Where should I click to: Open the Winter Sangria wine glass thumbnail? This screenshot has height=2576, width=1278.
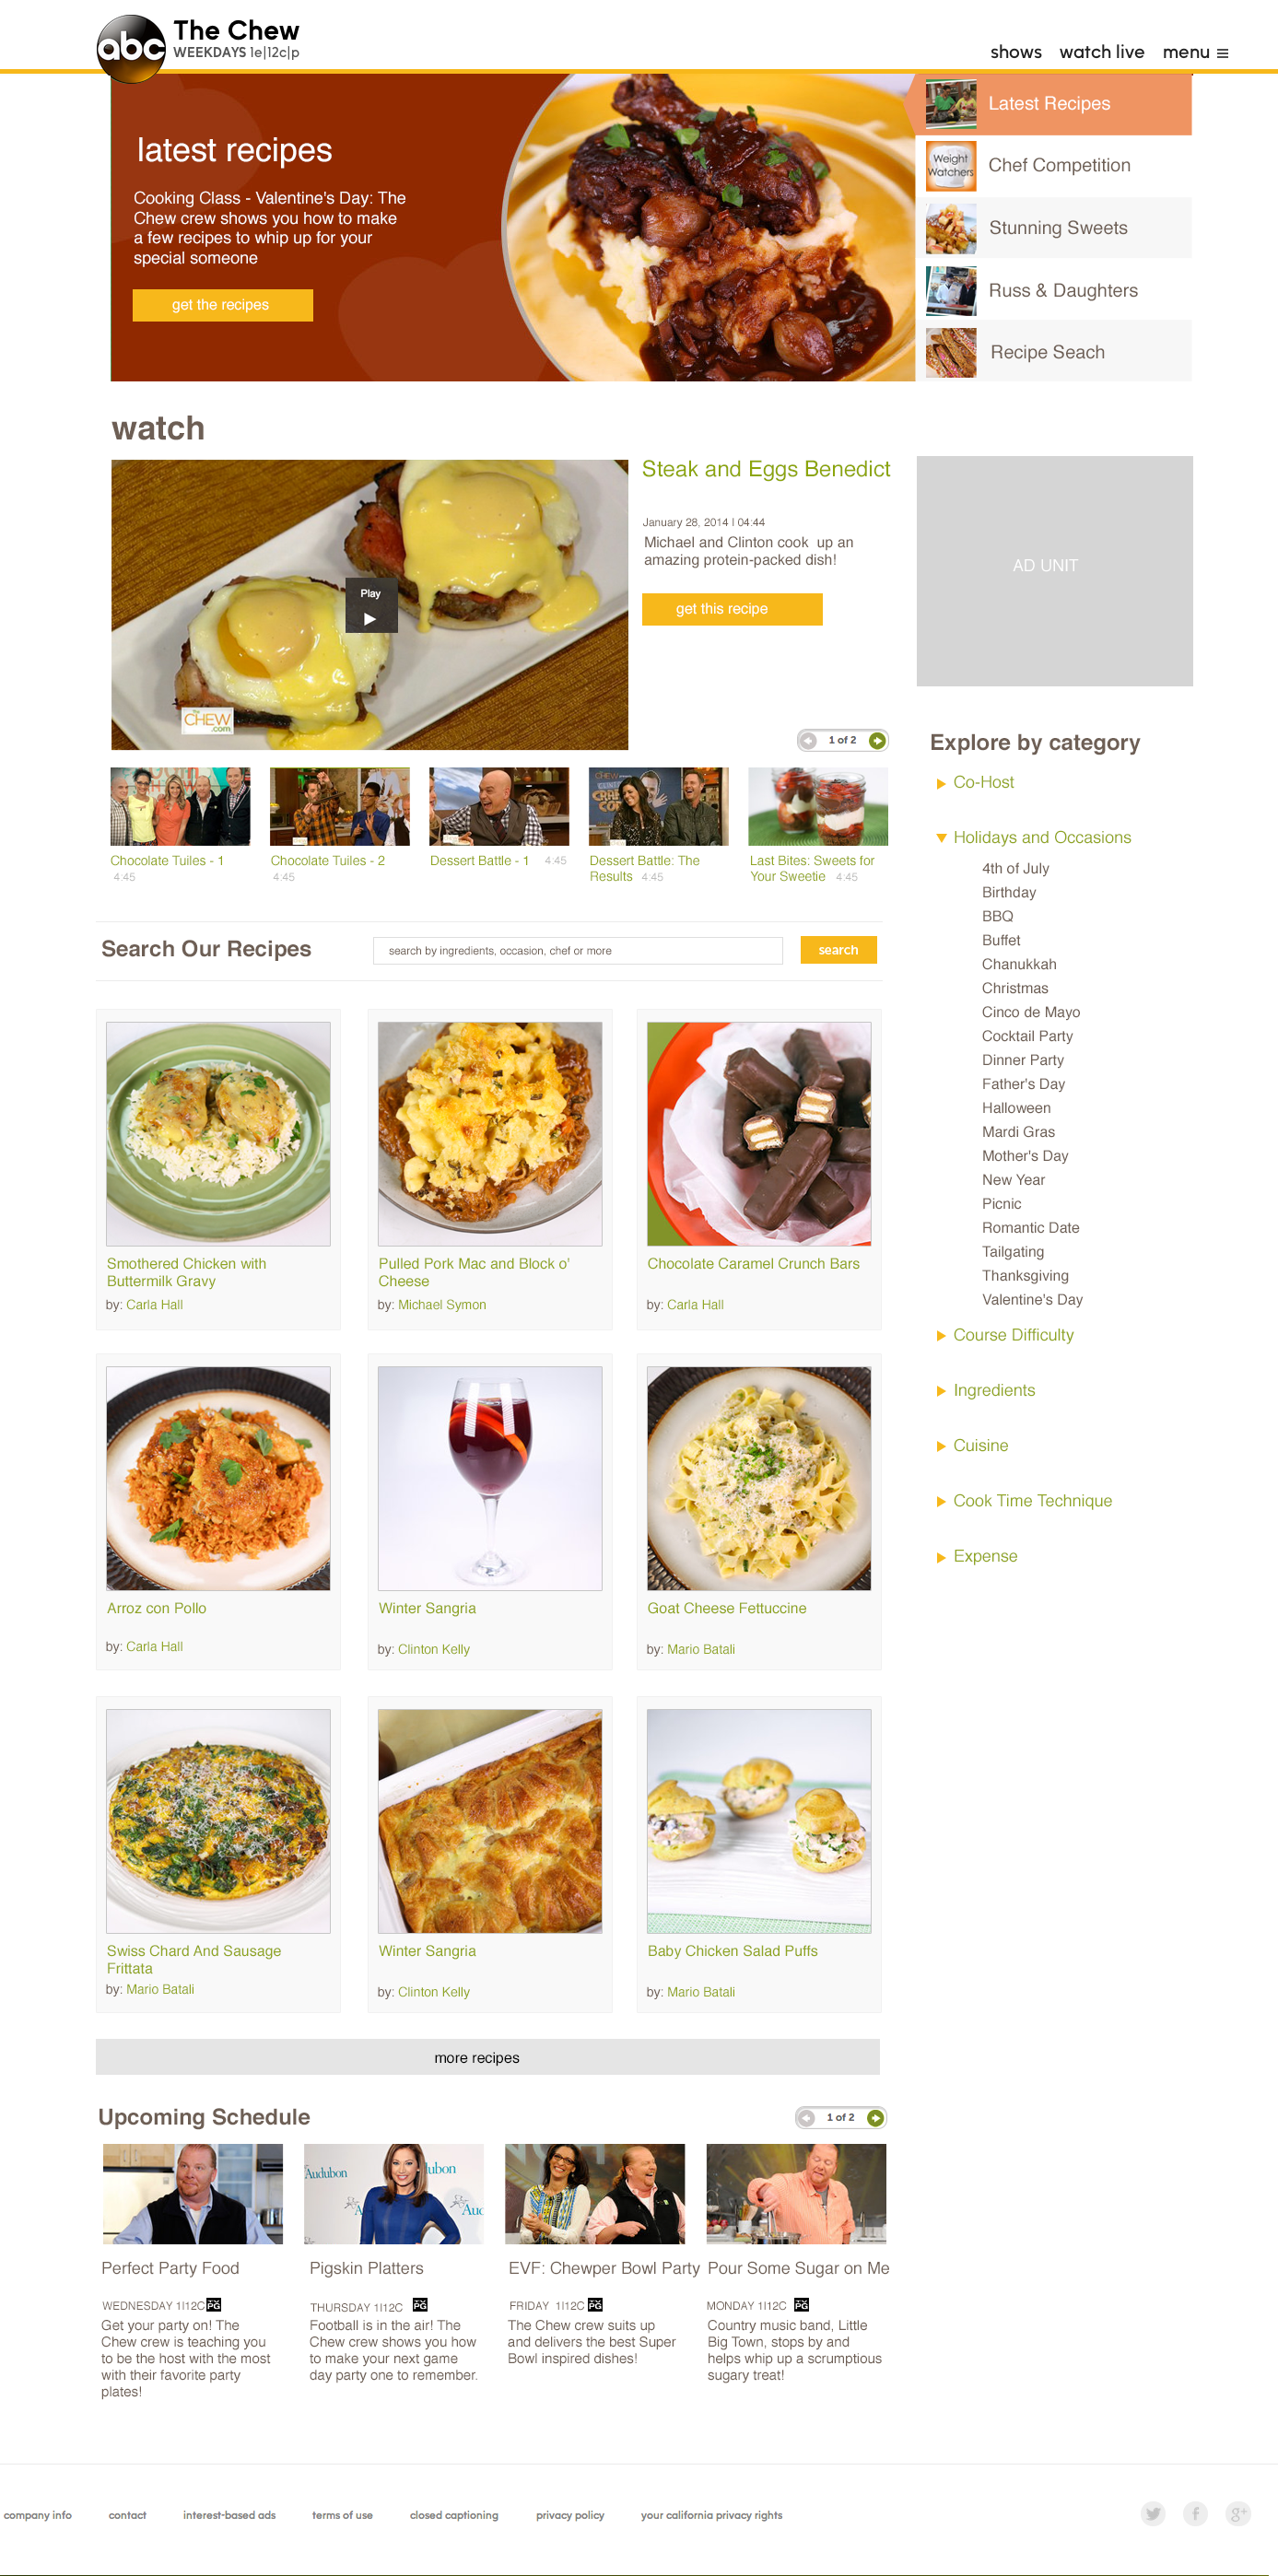[490, 1478]
